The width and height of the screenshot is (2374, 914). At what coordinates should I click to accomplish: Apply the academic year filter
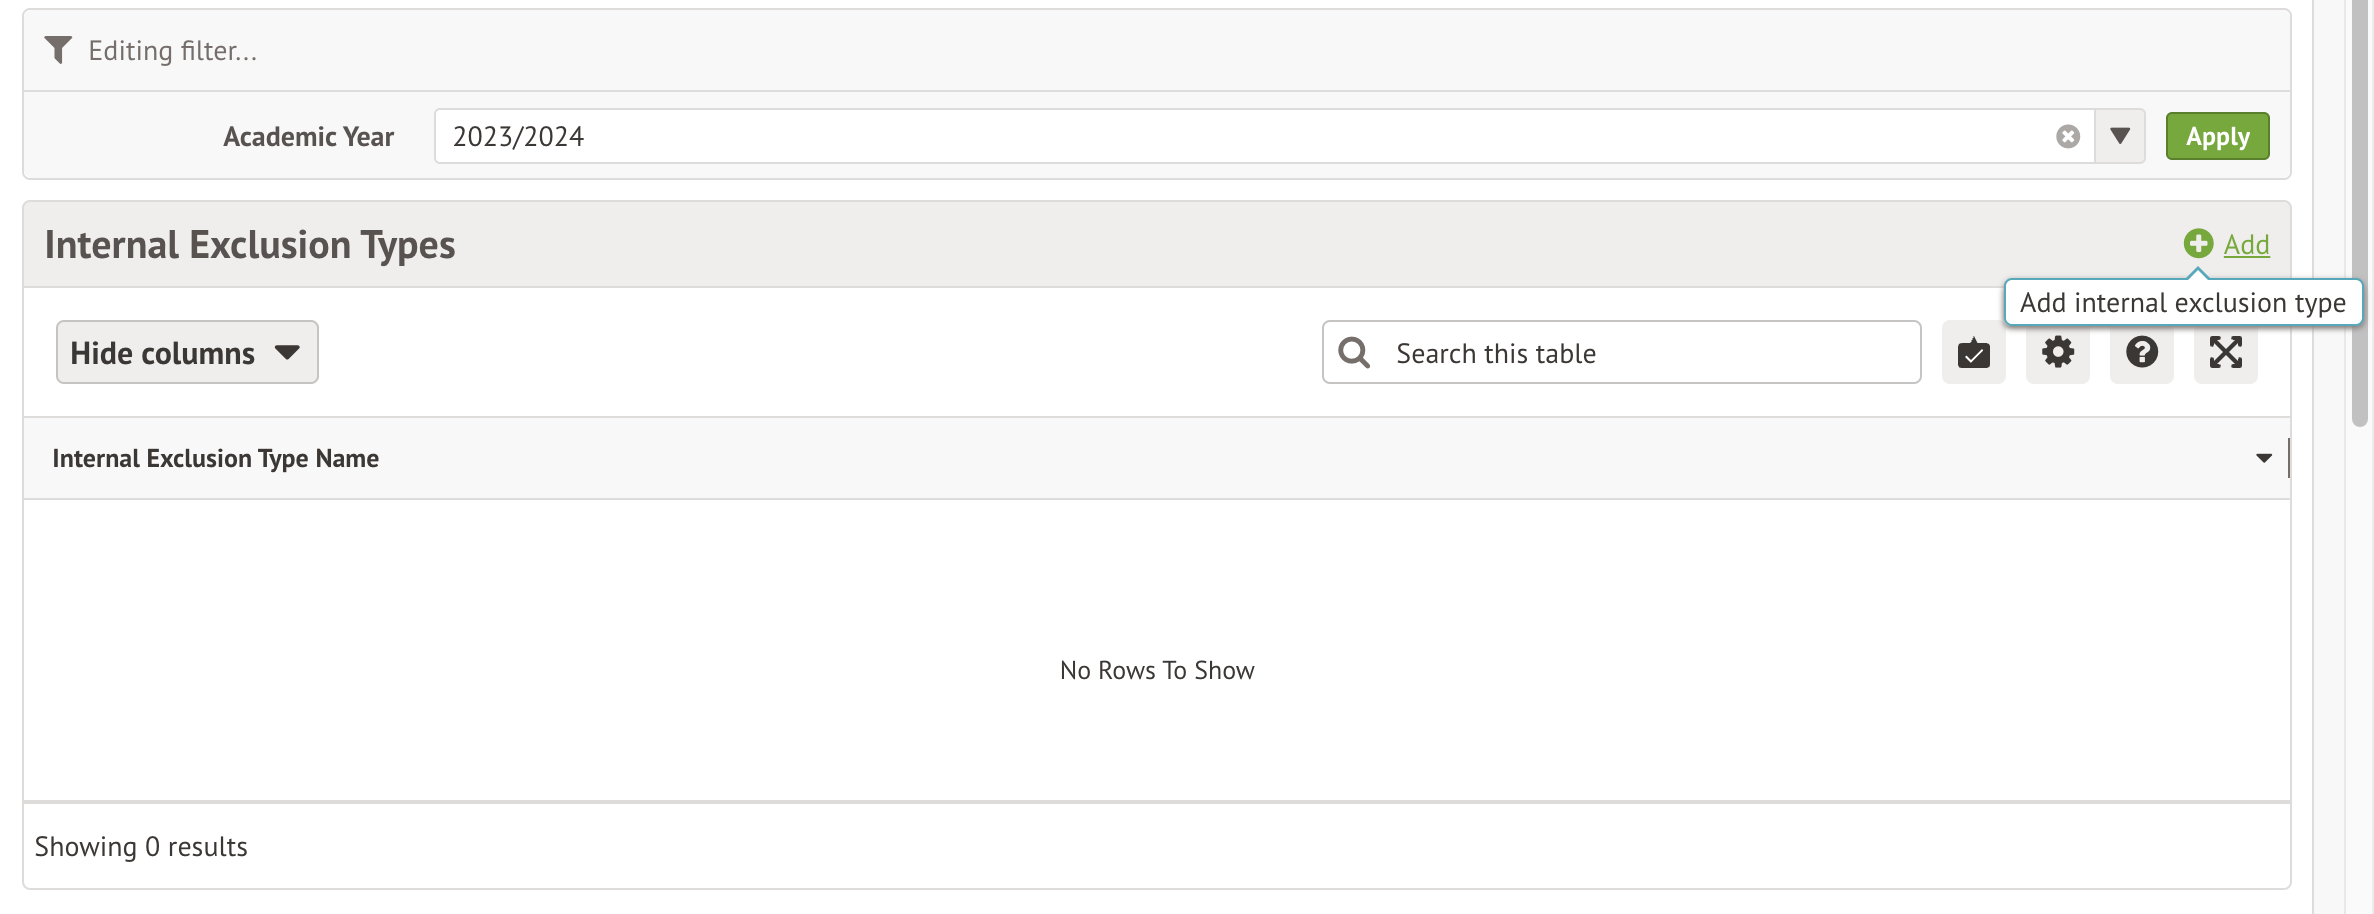click(x=2217, y=136)
